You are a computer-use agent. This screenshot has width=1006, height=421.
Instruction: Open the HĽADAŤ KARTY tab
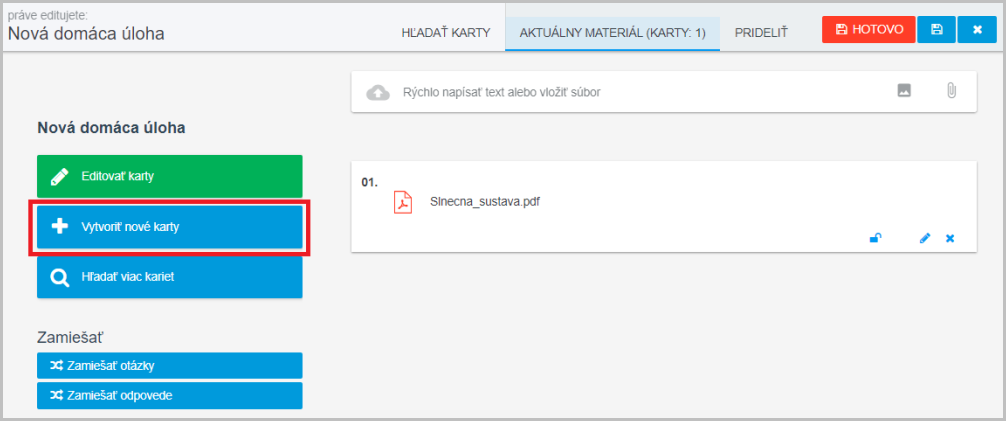coord(445,33)
